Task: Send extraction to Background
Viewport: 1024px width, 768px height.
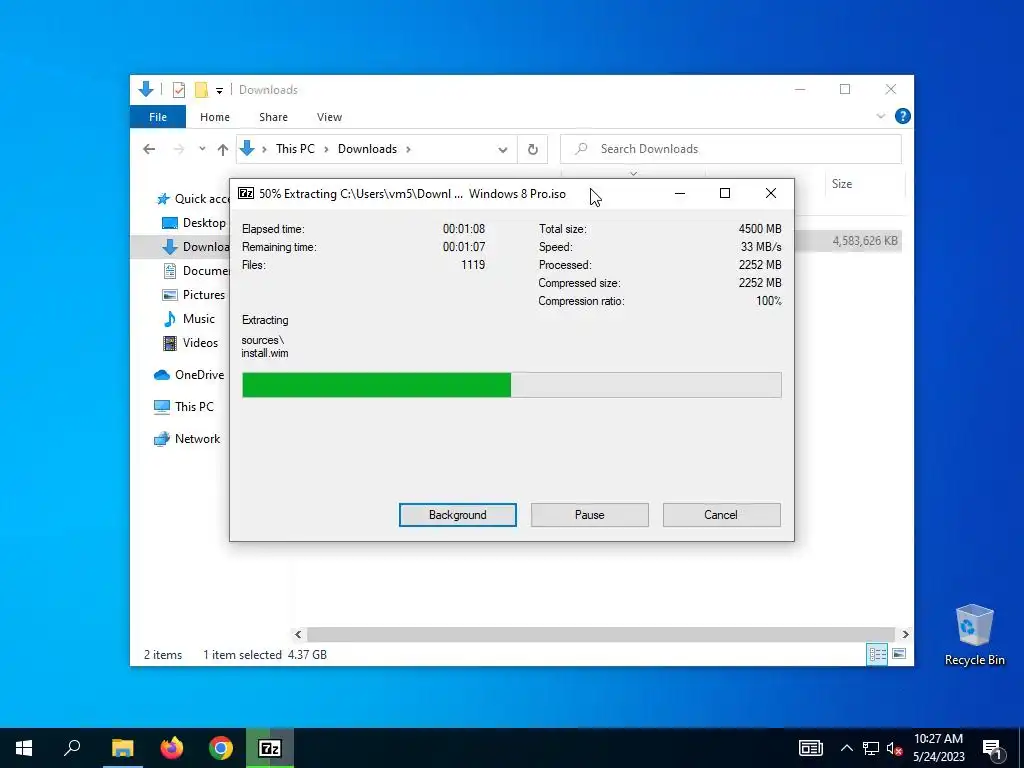Action: pyautogui.click(x=457, y=515)
